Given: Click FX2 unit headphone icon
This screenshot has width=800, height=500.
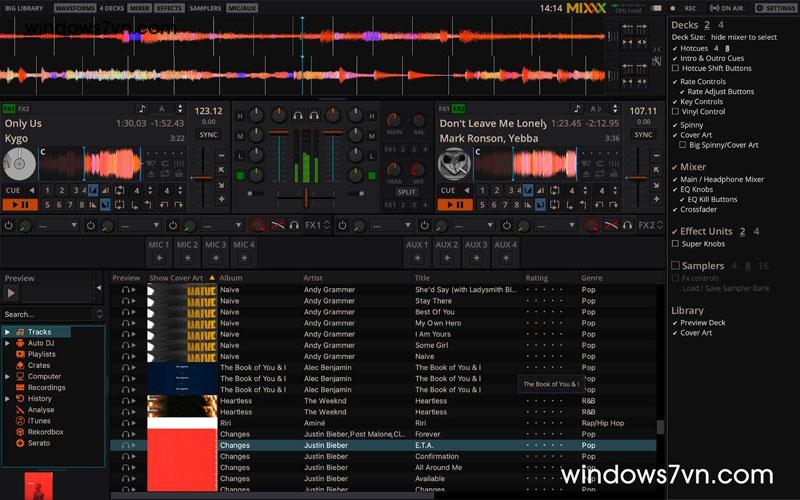Looking at the screenshot, I should (x=628, y=225).
